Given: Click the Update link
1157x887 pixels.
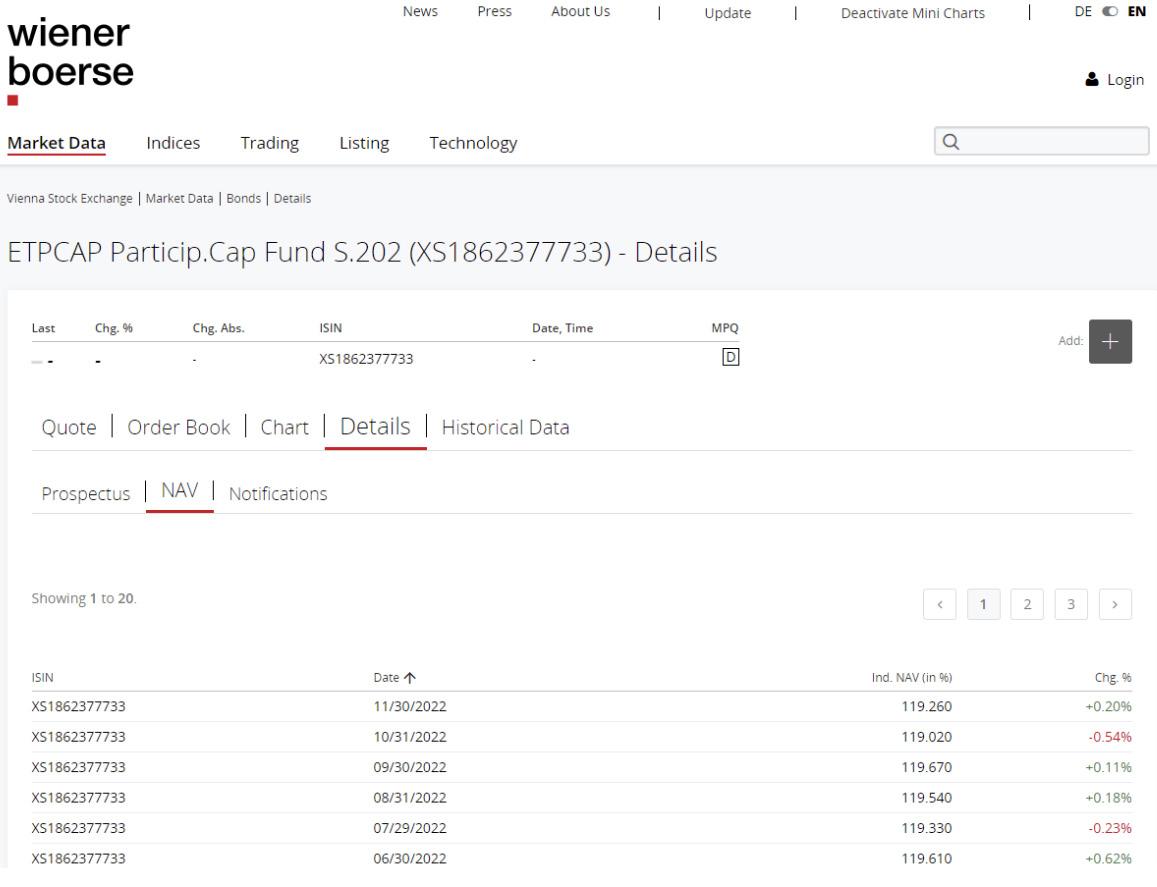Looking at the screenshot, I should coord(728,13).
